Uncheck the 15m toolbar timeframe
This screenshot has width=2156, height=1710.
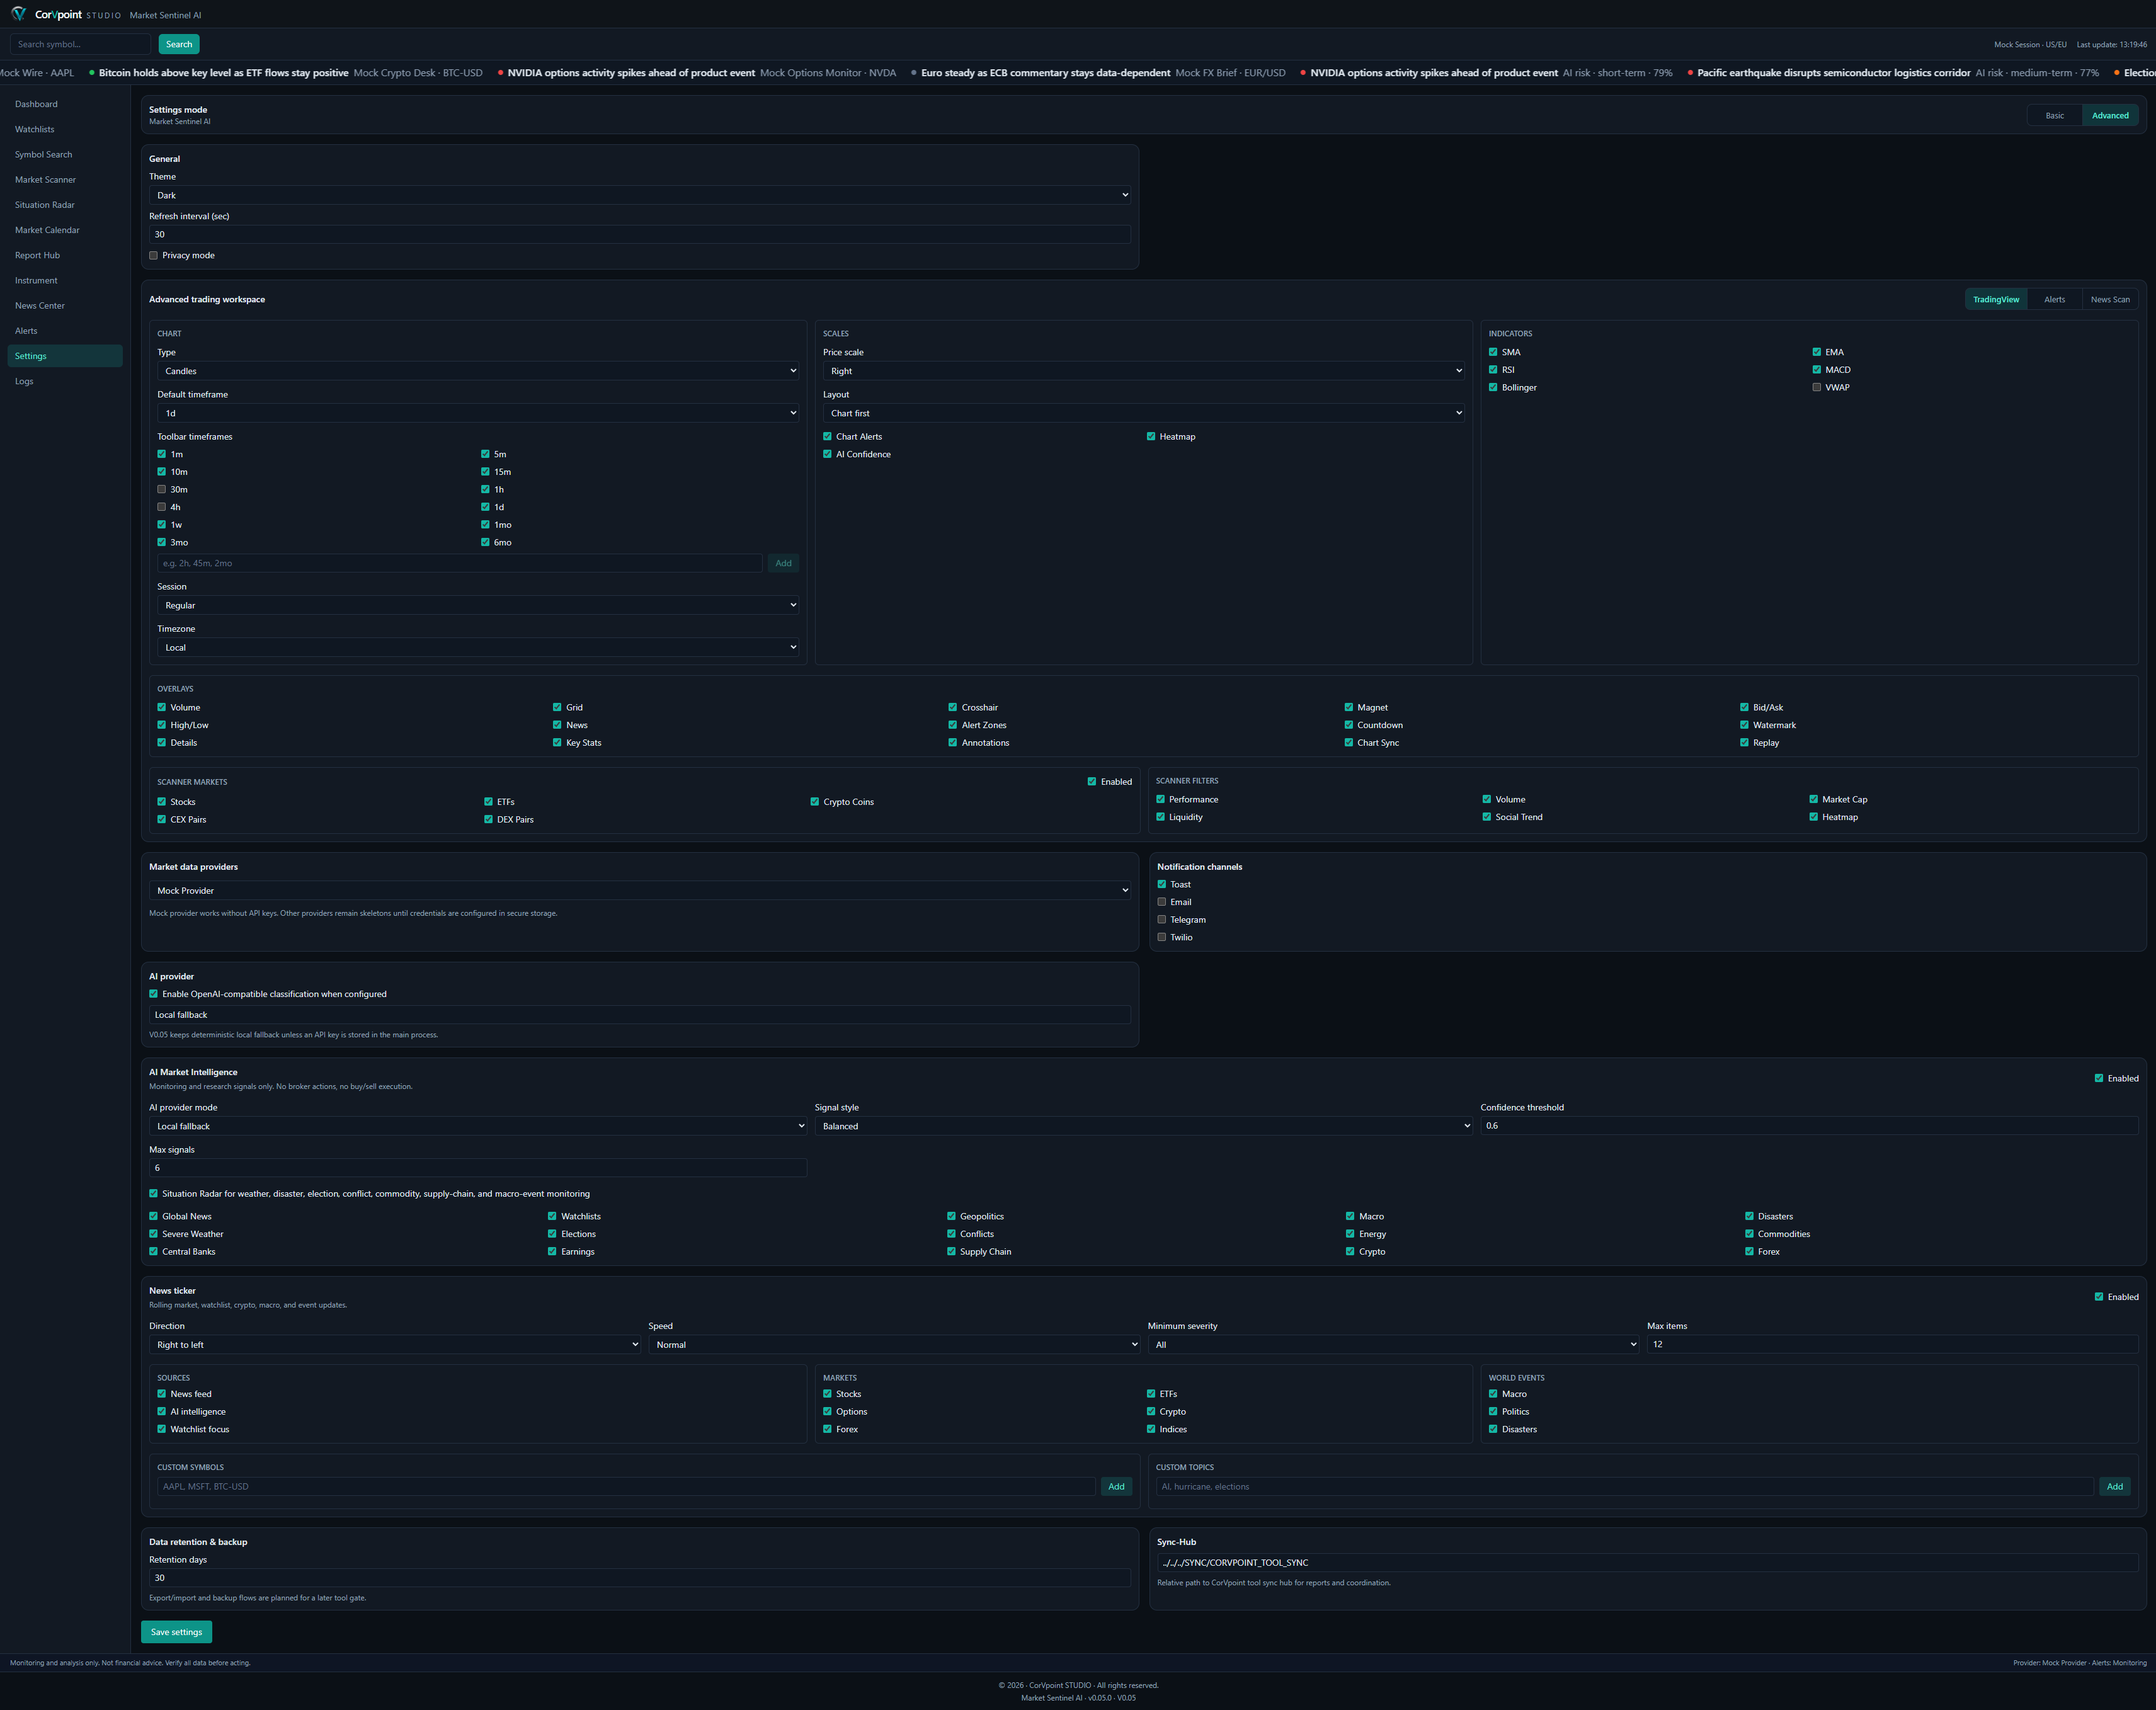point(485,472)
